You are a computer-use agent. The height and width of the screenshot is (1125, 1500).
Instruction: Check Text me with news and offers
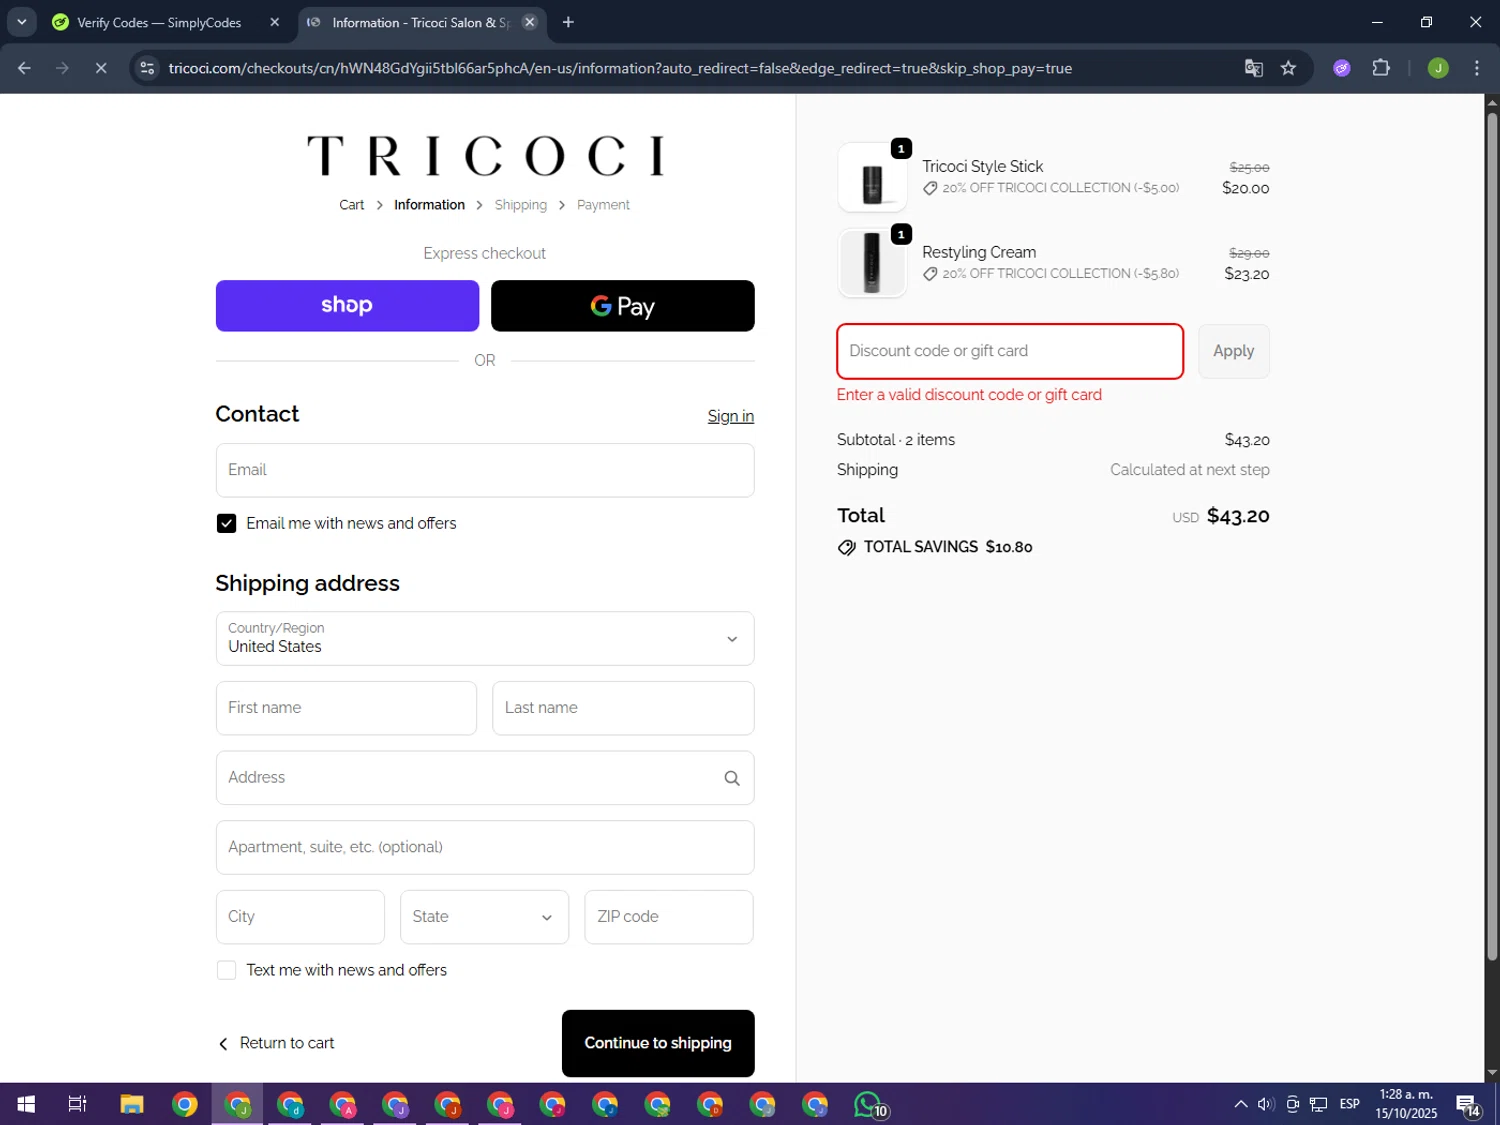[x=227, y=970]
